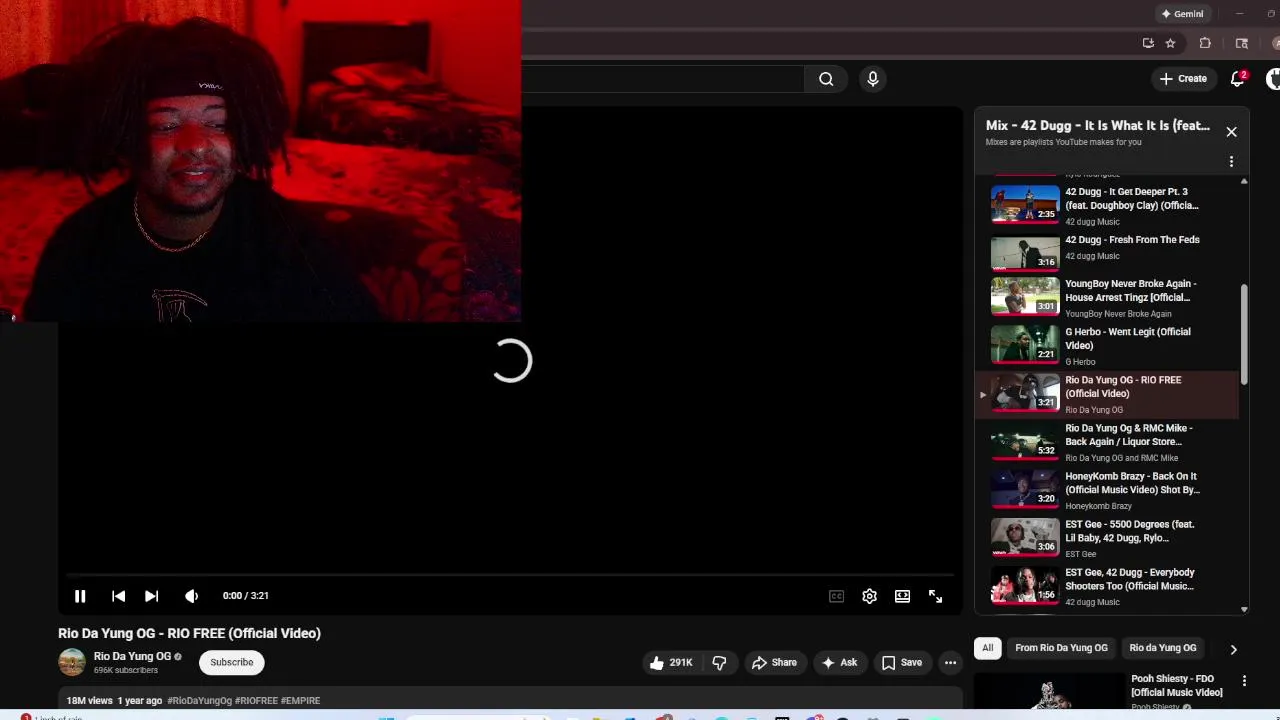Play EST Gee Everybody Shooters Too
Image resolution: width=1280 pixels, height=720 pixels.
(x=1106, y=586)
